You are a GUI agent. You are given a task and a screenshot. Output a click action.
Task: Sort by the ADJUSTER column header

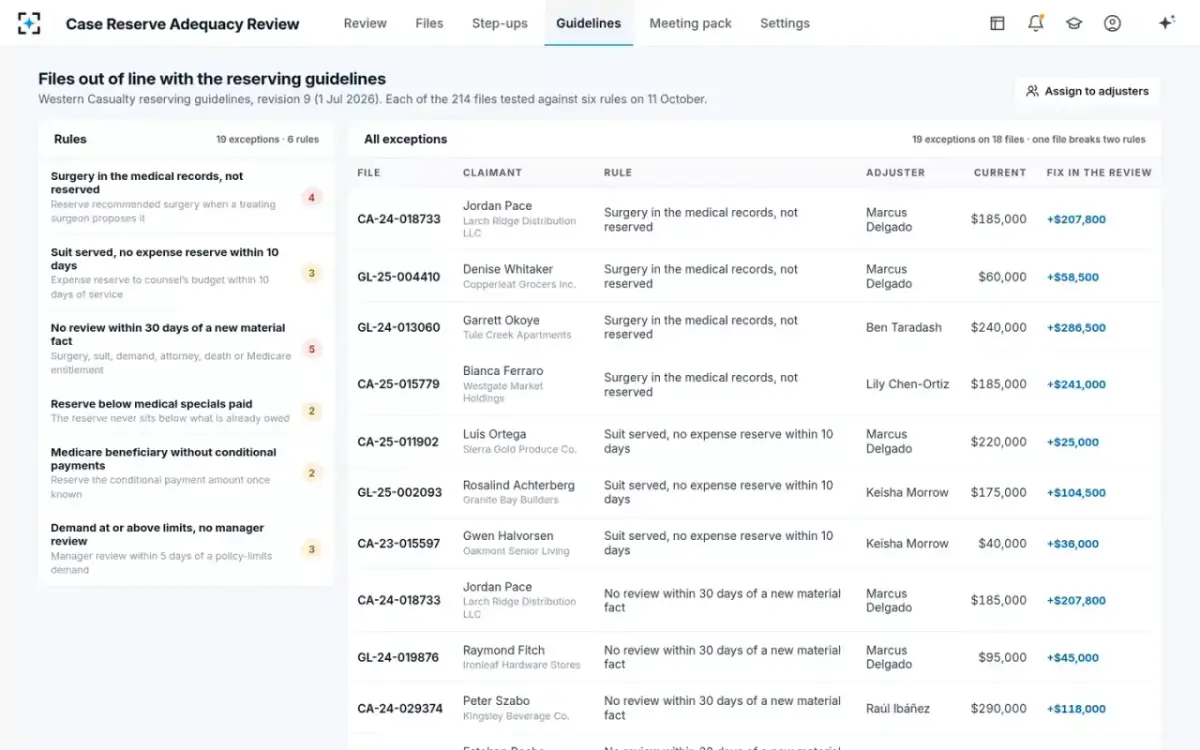click(x=895, y=172)
